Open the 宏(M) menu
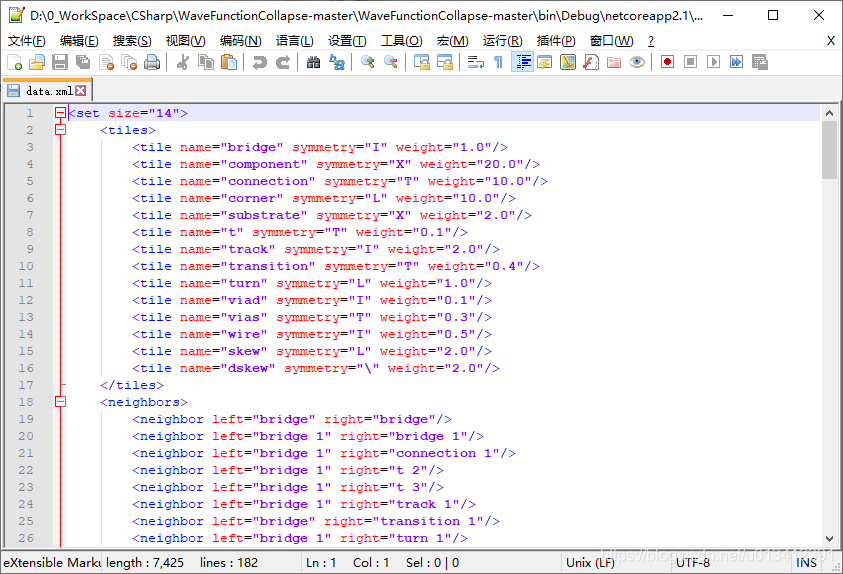The width and height of the screenshot is (843, 574). pyautogui.click(x=452, y=41)
